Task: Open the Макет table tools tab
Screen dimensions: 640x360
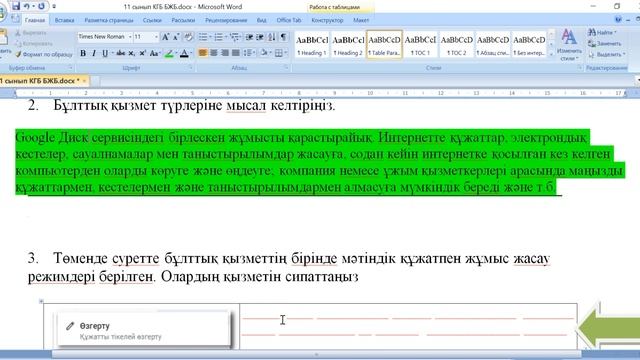Action: 361,20
